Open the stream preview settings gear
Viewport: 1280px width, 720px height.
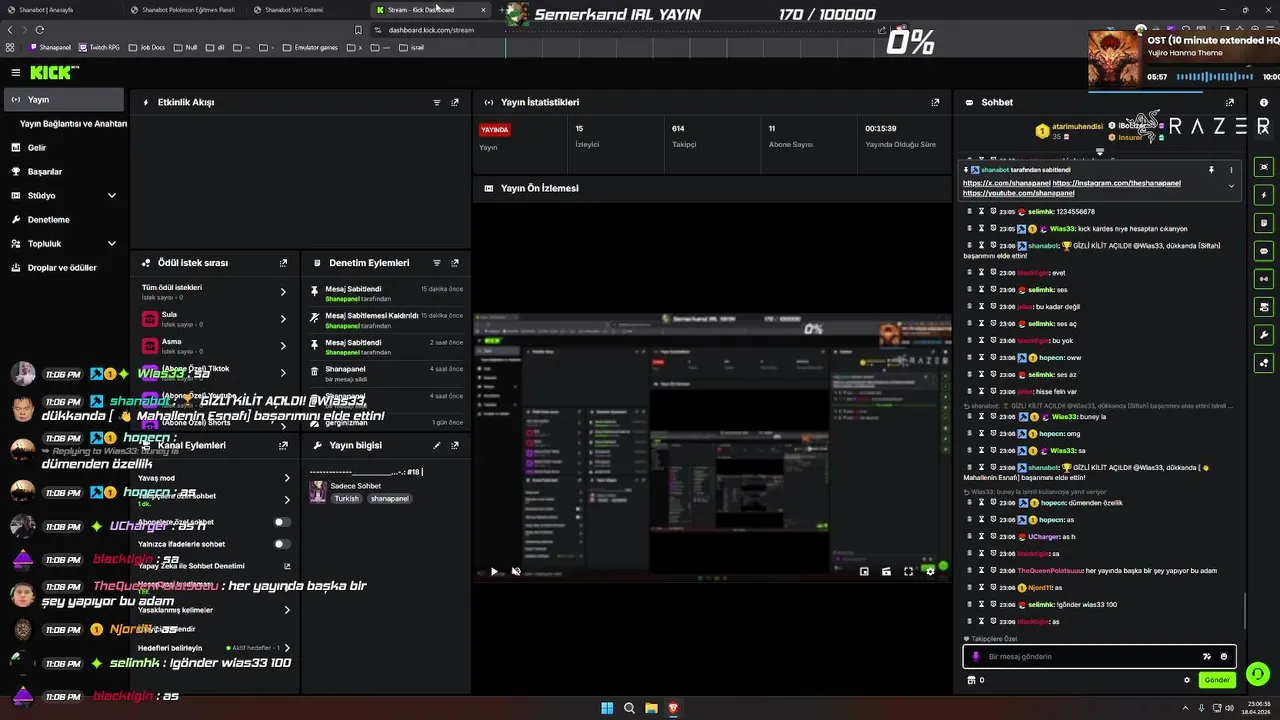pyautogui.click(x=930, y=572)
